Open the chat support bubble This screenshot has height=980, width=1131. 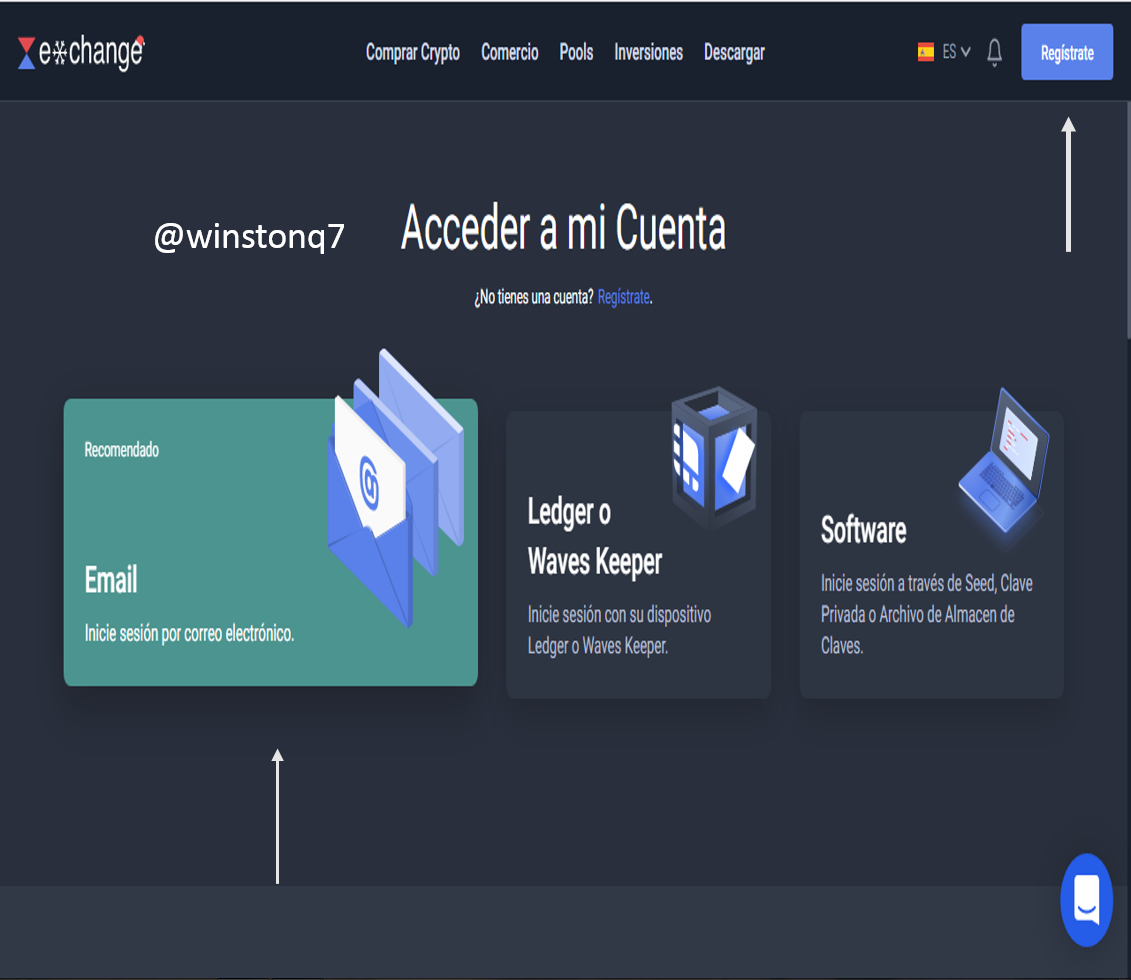coord(1086,899)
